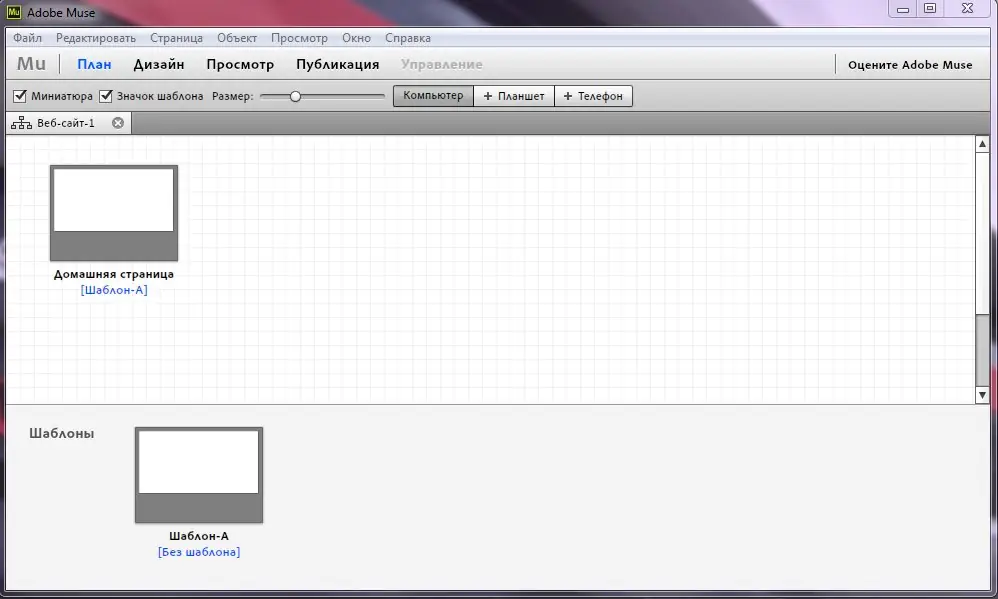Click the disabled Управление mode
The width and height of the screenshot is (998, 599).
(x=442, y=64)
